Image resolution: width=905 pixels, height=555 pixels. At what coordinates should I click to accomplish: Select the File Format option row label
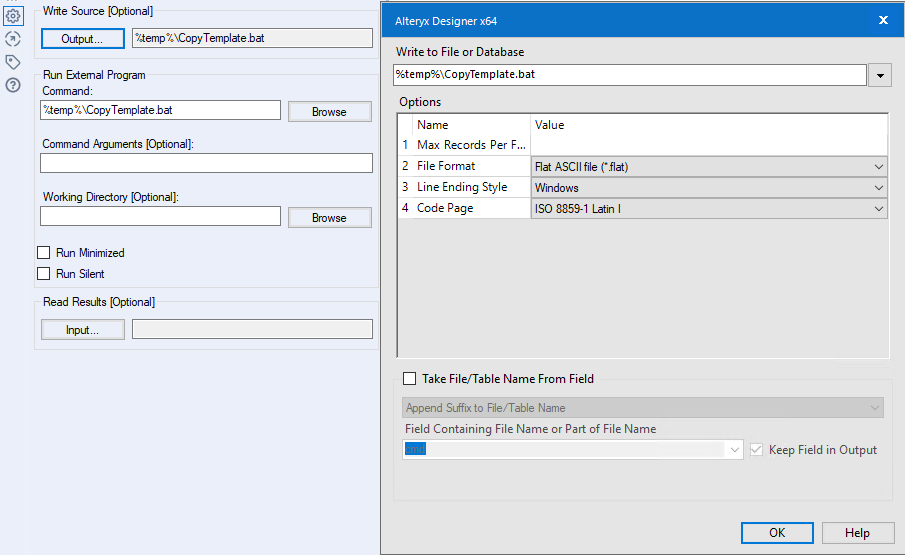pyautogui.click(x=446, y=166)
